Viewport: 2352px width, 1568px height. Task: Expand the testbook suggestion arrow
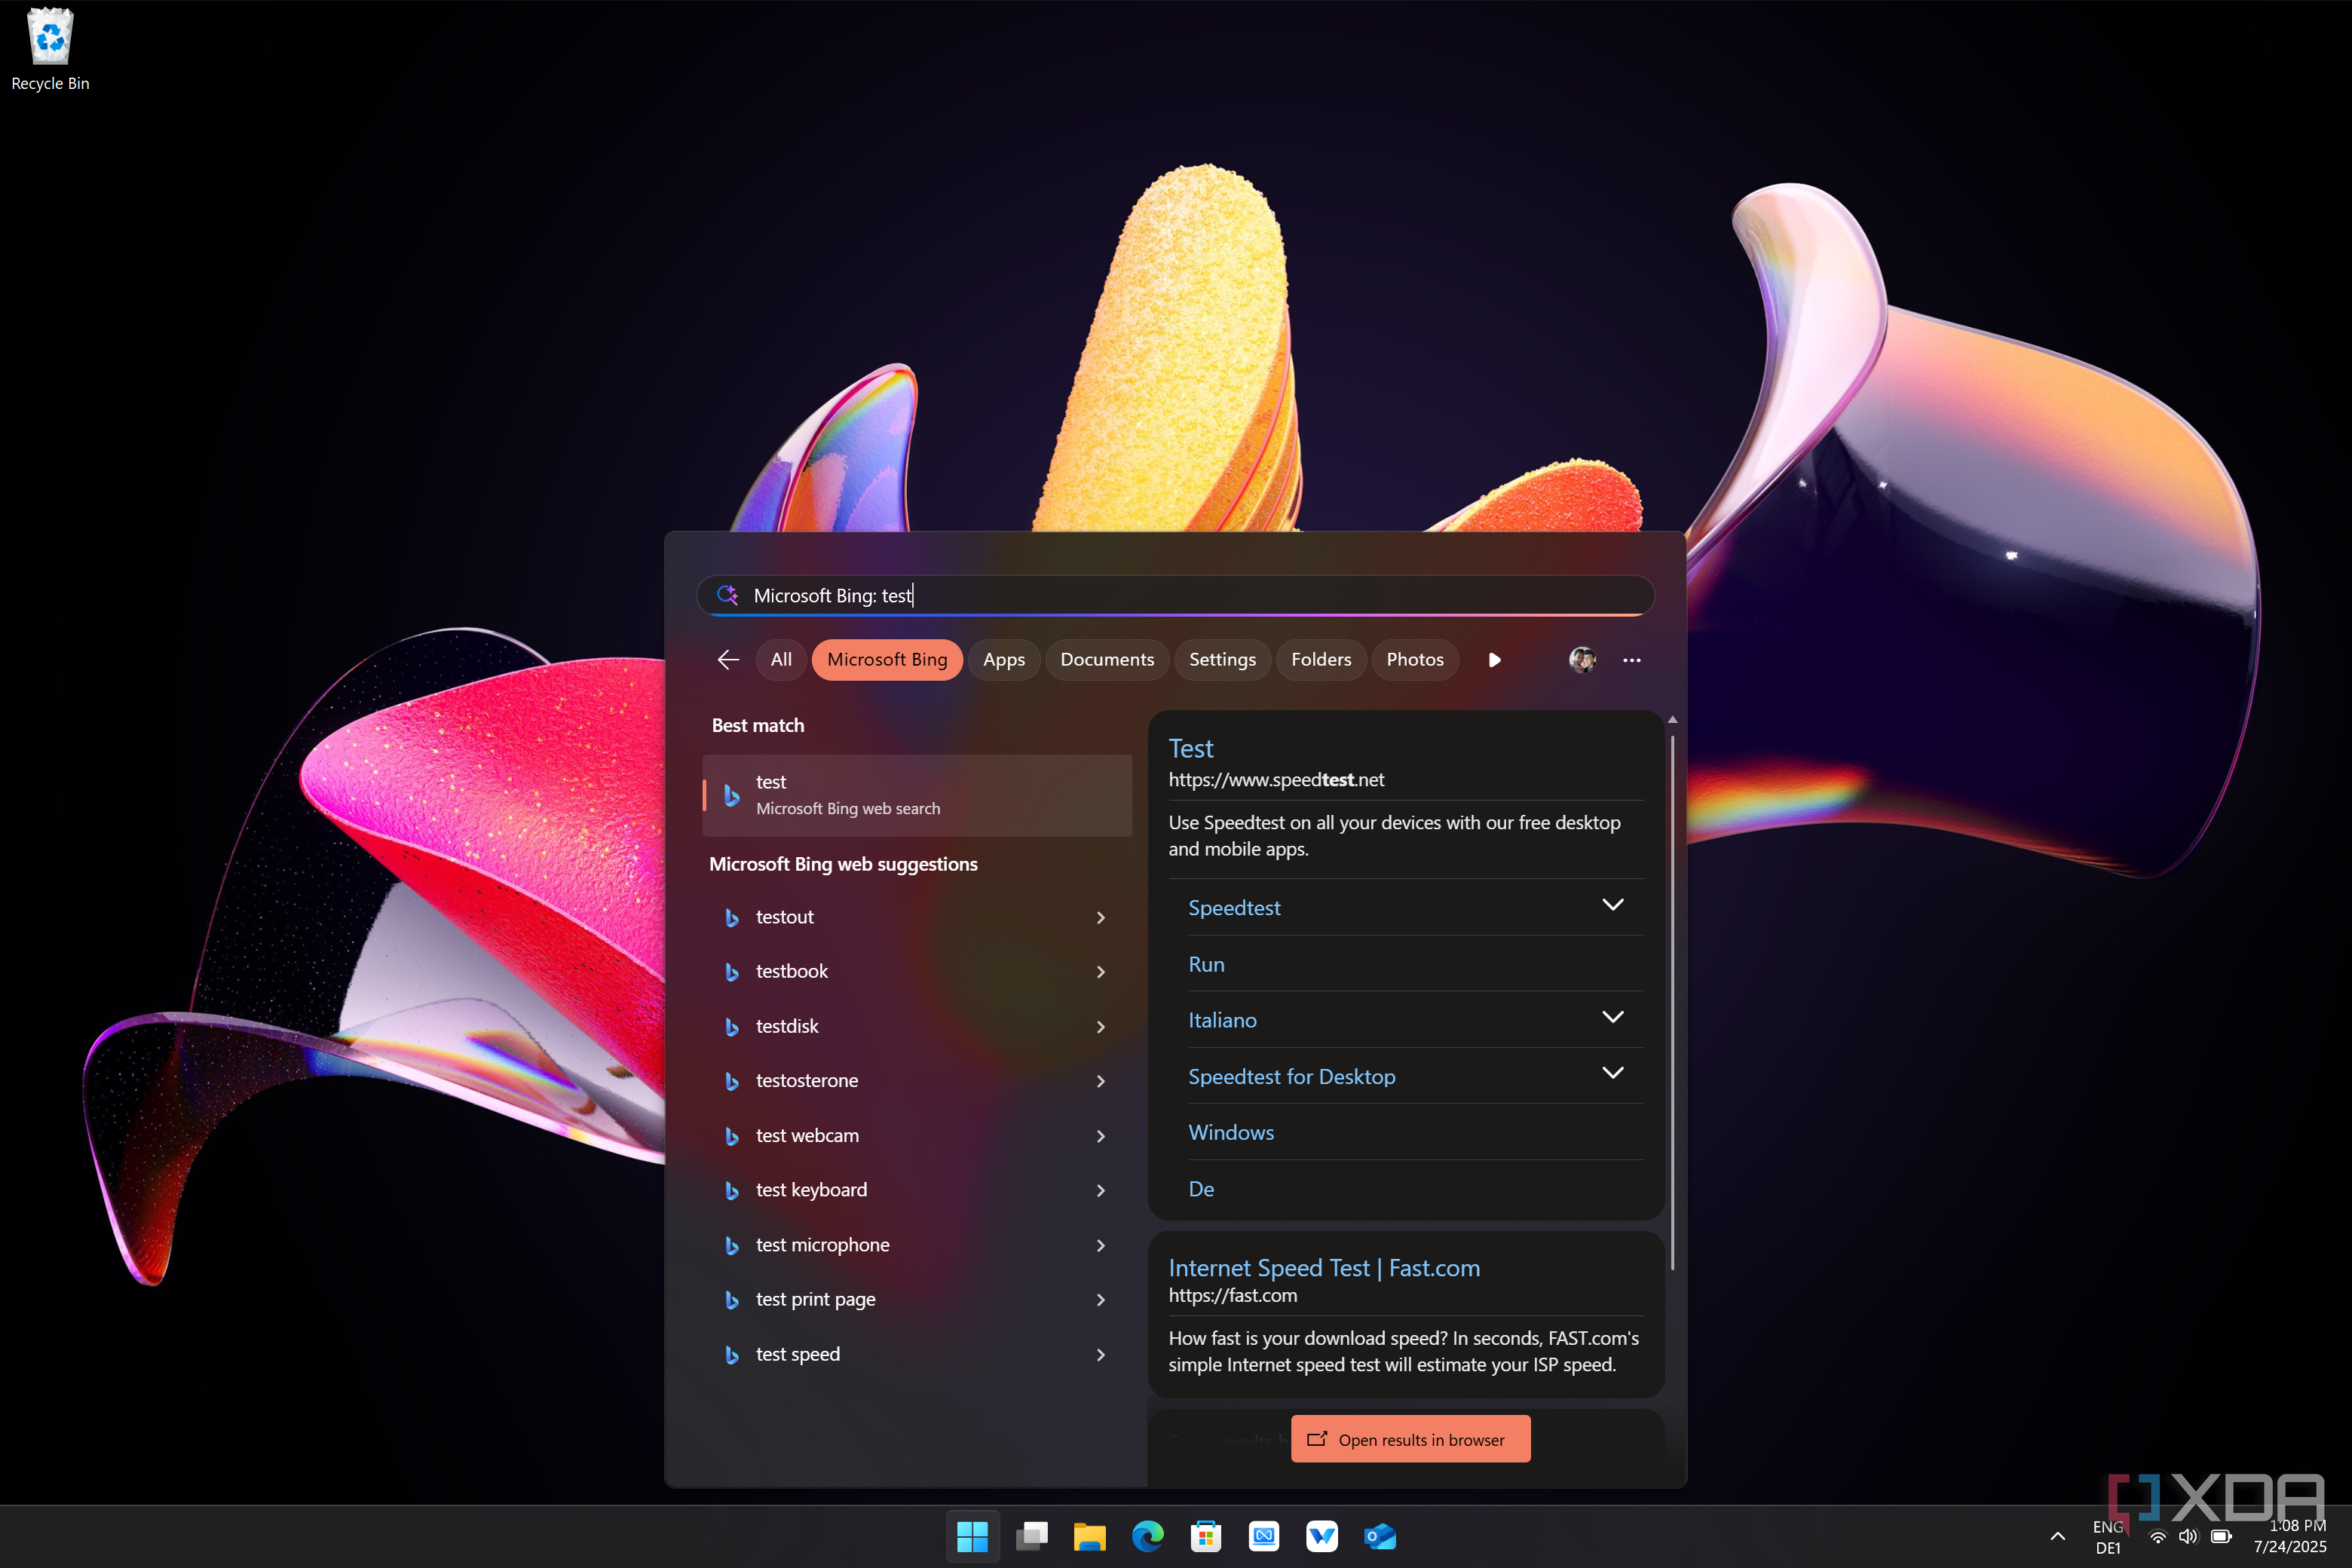pos(1101,972)
